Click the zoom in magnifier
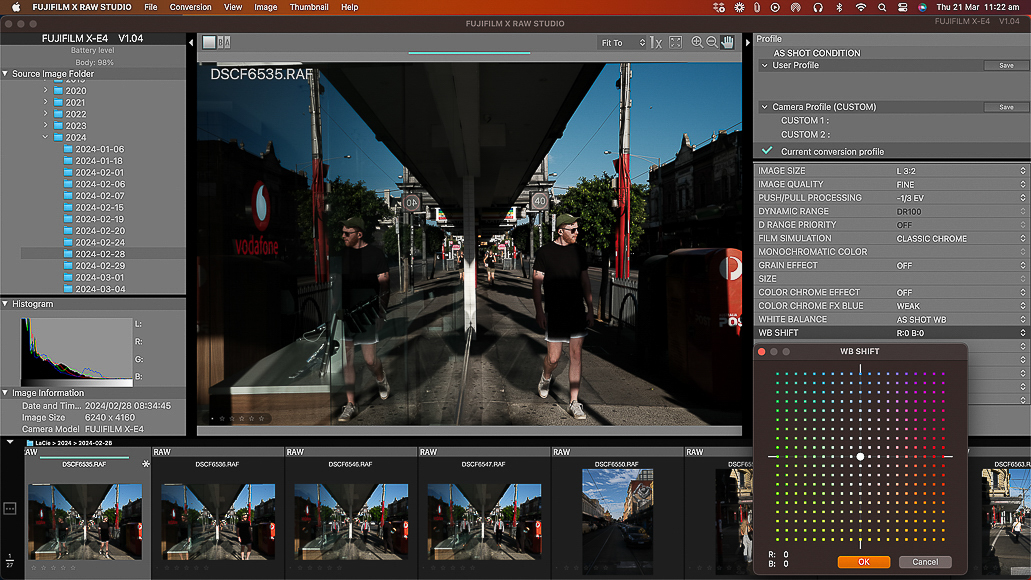The height and width of the screenshot is (580, 1031). pyautogui.click(x=697, y=42)
